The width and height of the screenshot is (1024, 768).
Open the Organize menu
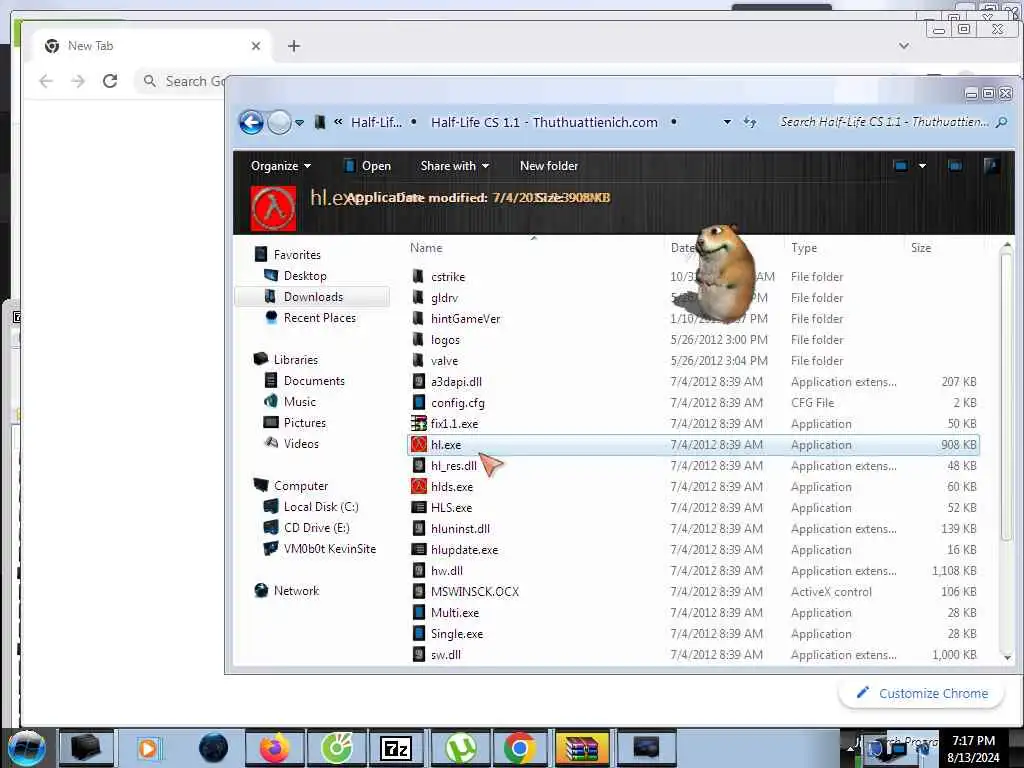tap(281, 166)
